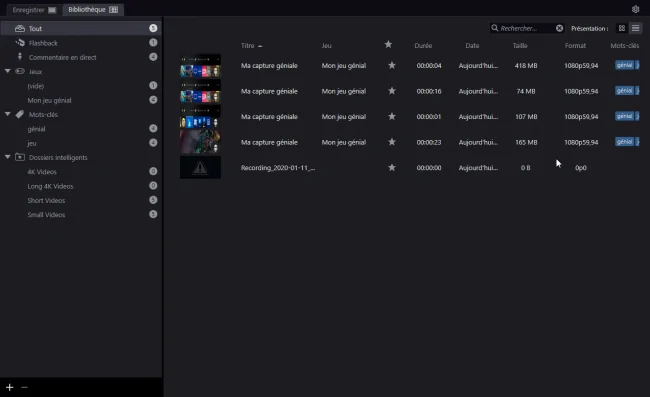The image size is (650, 397).
Task: Switch to the Enregistrer tab
Action: click(x=34, y=10)
